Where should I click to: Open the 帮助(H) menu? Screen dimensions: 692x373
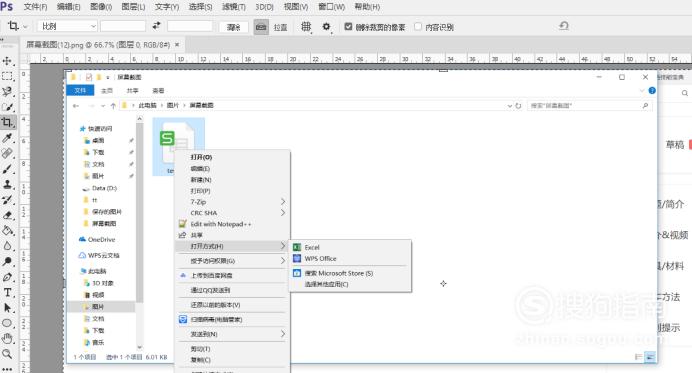(x=367, y=7)
